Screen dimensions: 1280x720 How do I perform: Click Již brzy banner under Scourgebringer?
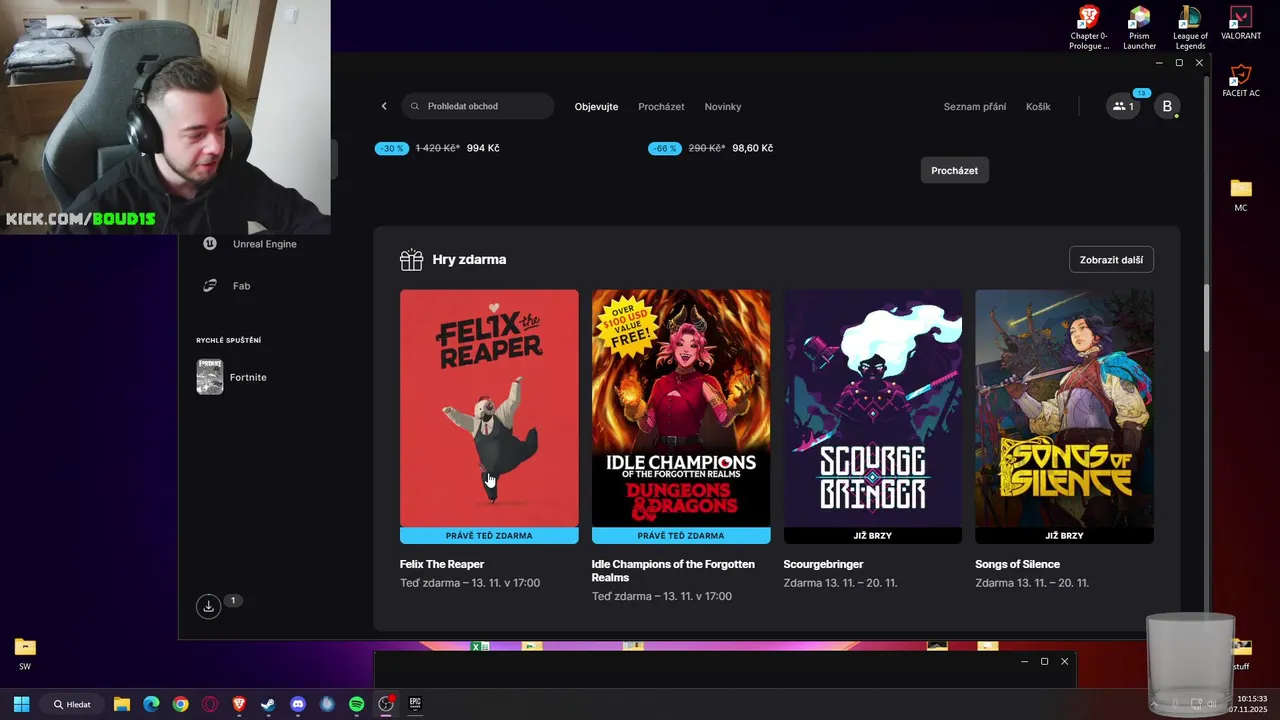click(x=873, y=536)
